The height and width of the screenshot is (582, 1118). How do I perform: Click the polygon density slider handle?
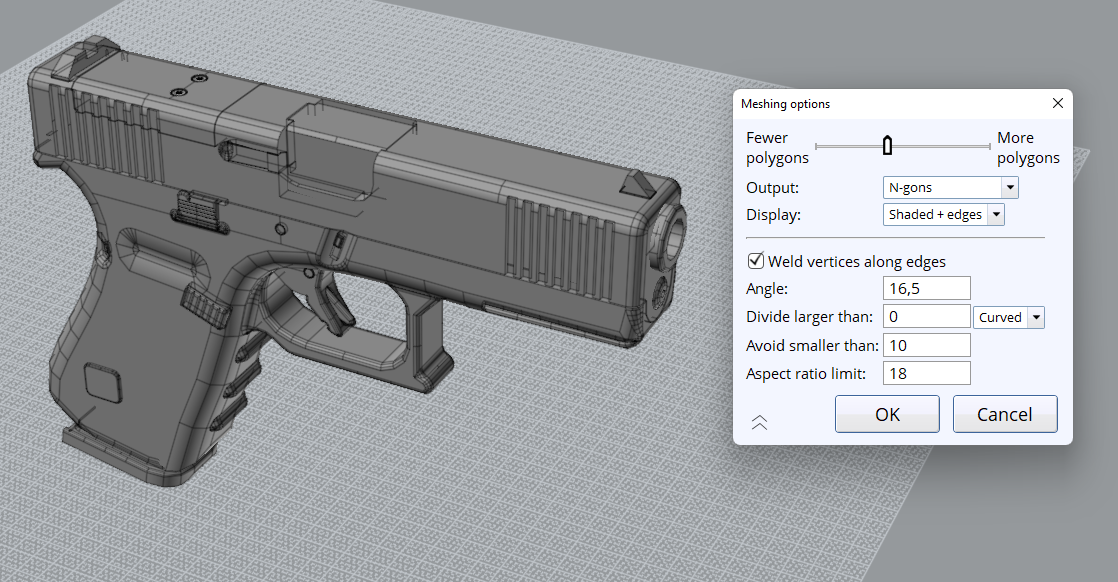click(887, 147)
